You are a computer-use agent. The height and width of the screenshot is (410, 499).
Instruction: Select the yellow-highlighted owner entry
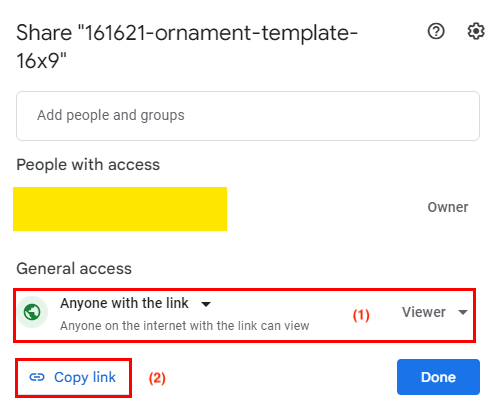point(120,209)
